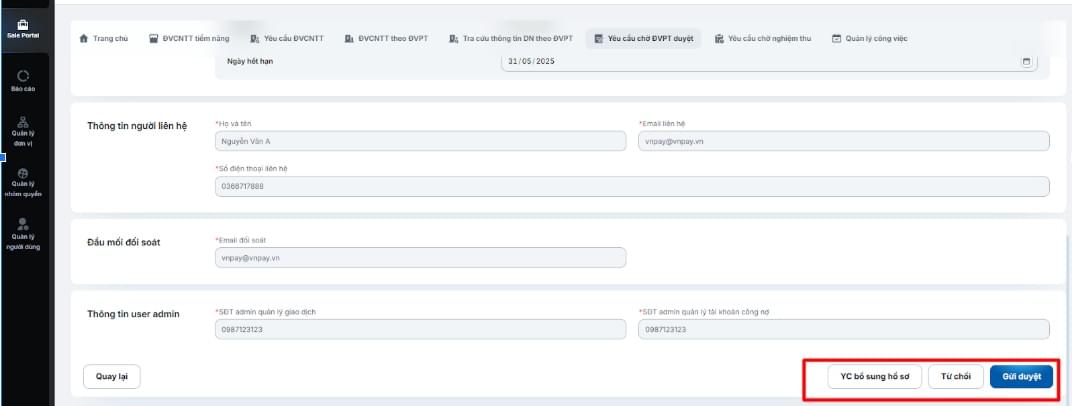The height and width of the screenshot is (406, 1072).
Task: Select Tra cứu thông tin DN tab
Action: (511, 38)
